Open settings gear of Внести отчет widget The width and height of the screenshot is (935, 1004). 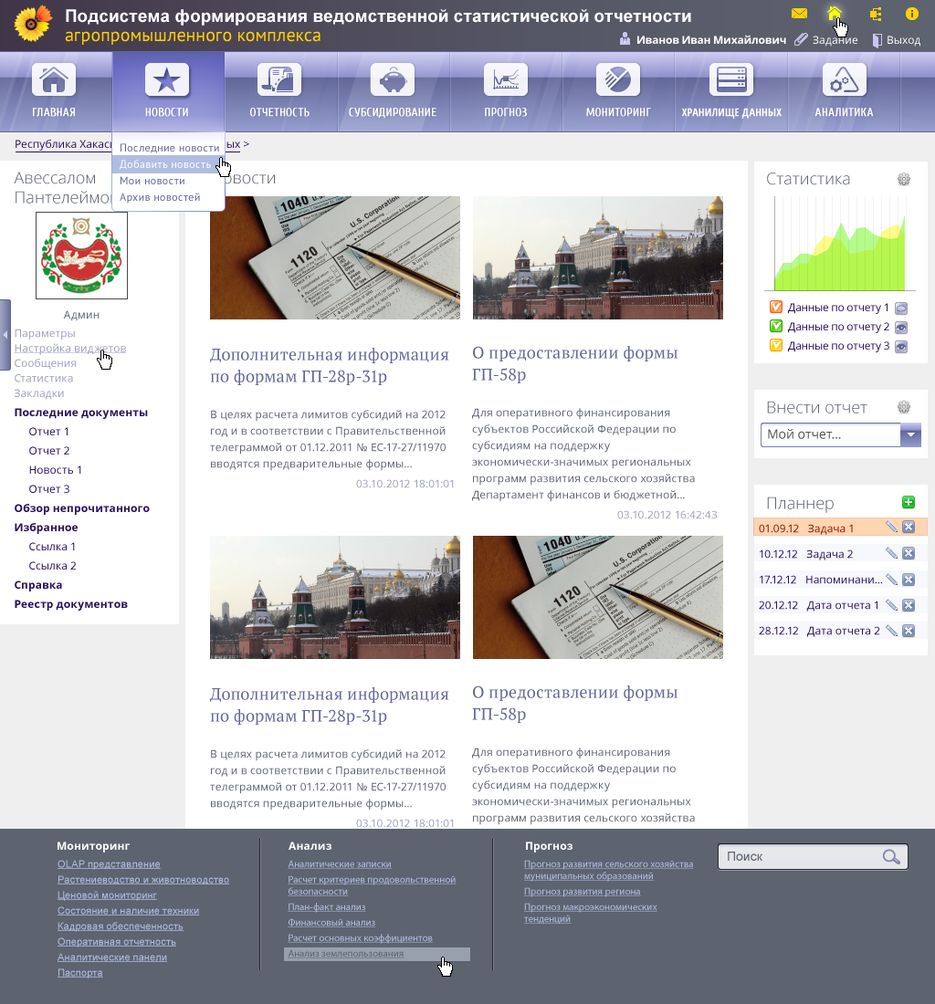point(904,407)
